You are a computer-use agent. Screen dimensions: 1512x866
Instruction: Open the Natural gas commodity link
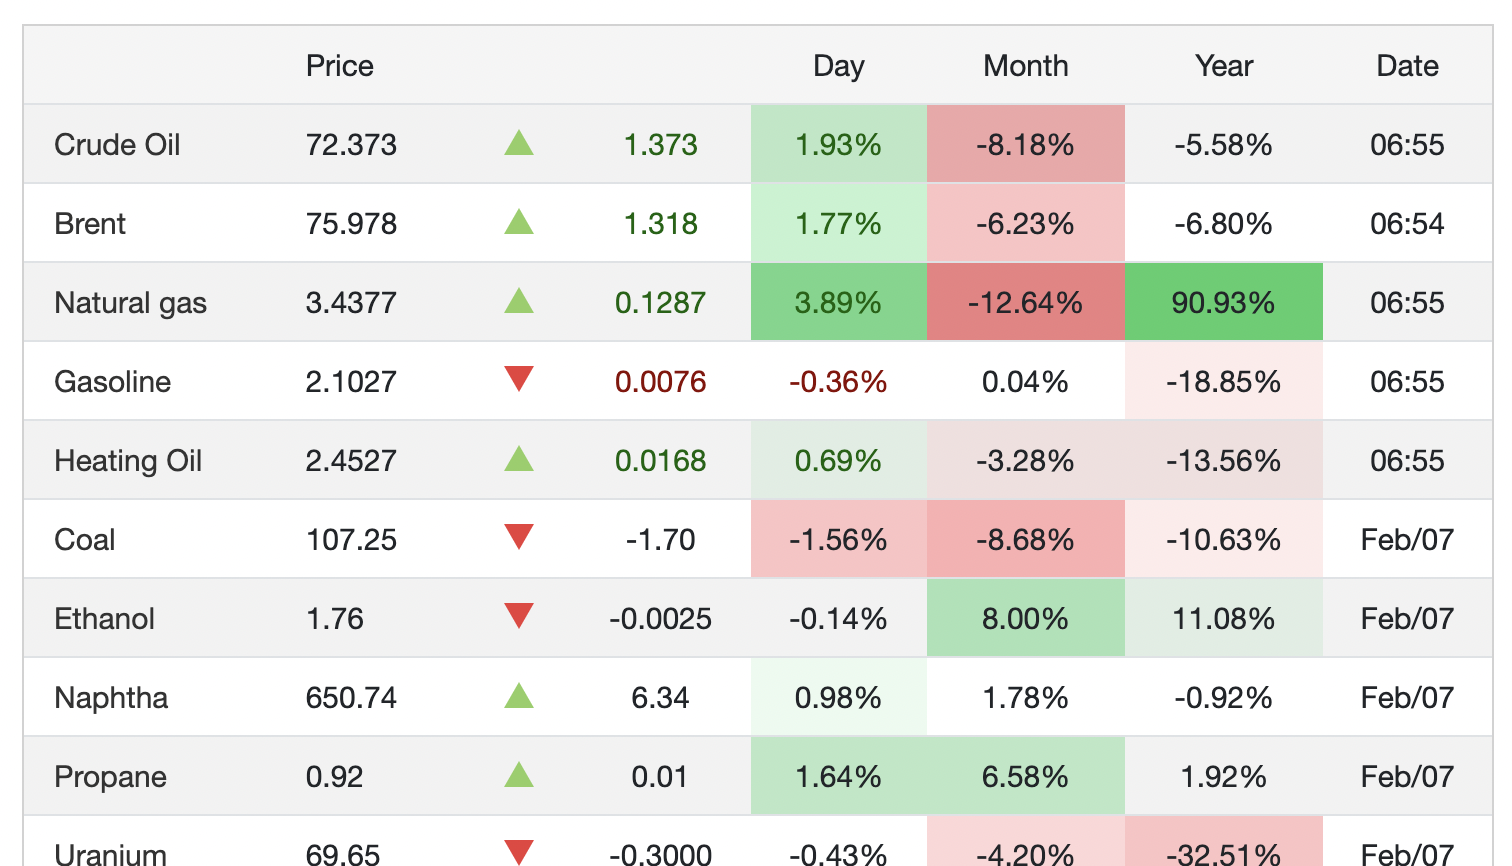tap(130, 303)
